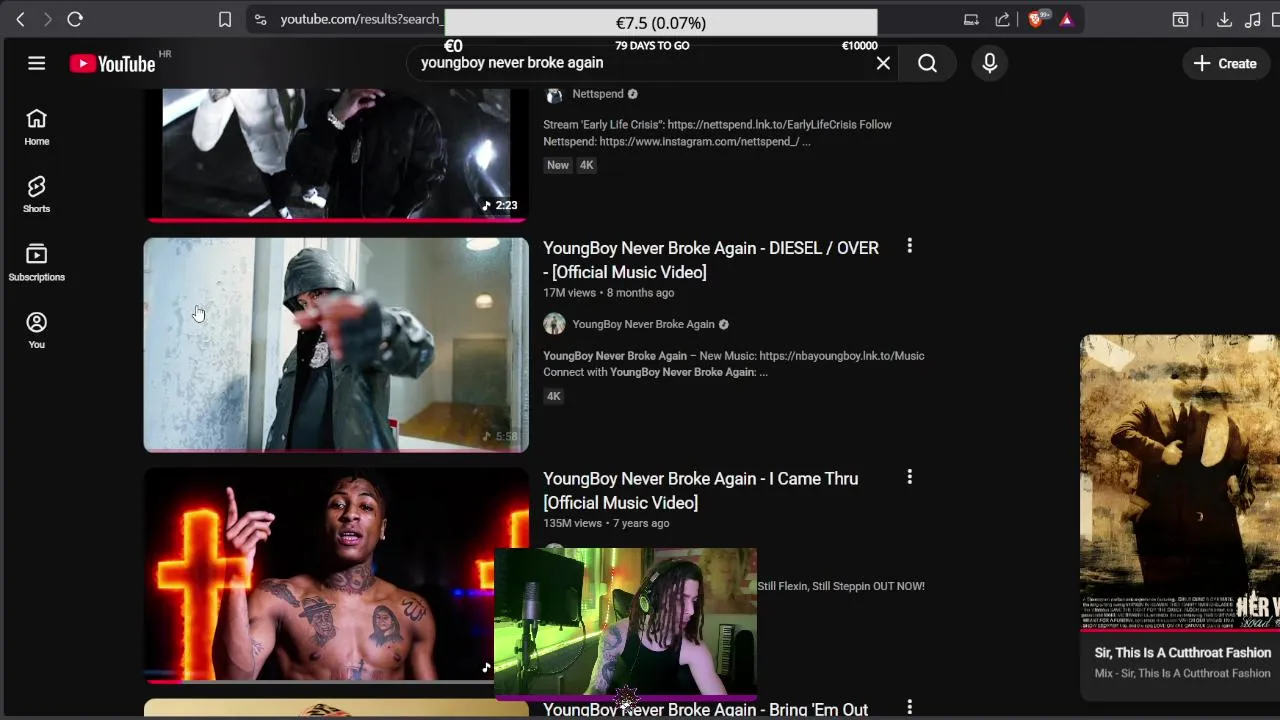Click YoungBoy channel avatar under DIESEL video
This screenshot has height=720, width=1280.
554,324
